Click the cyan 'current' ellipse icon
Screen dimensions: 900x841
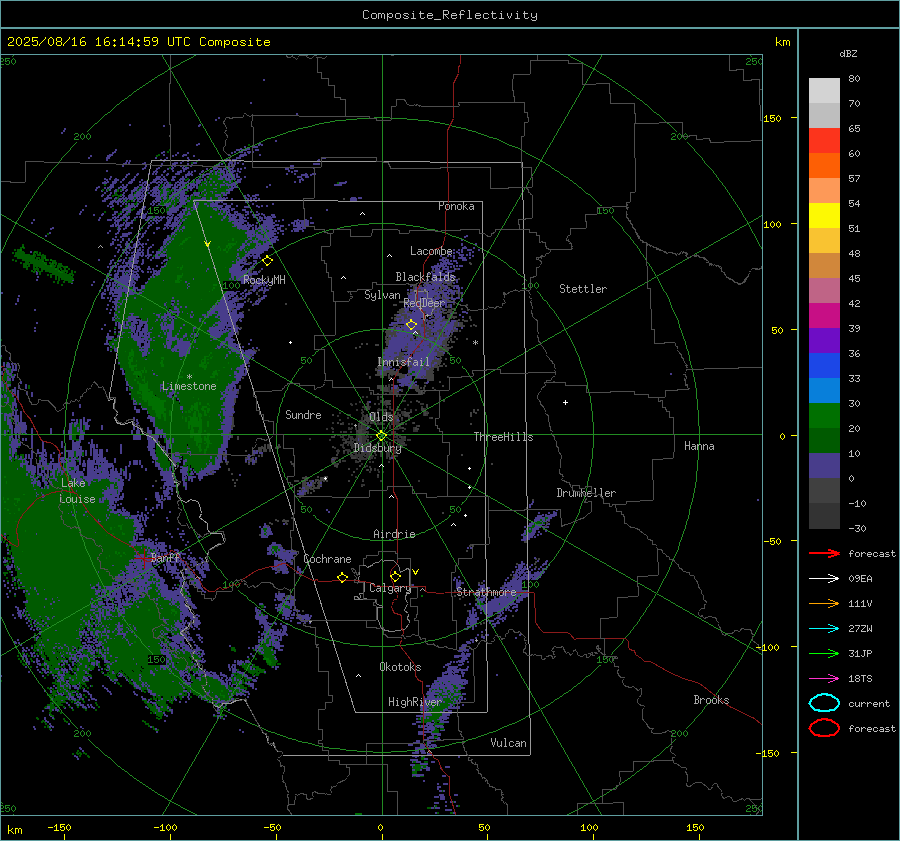(824, 703)
